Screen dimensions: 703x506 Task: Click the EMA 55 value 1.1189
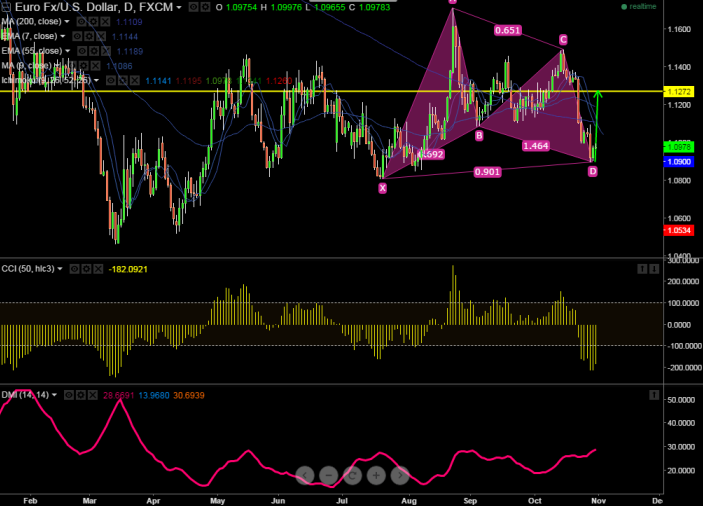click(x=130, y=52)
